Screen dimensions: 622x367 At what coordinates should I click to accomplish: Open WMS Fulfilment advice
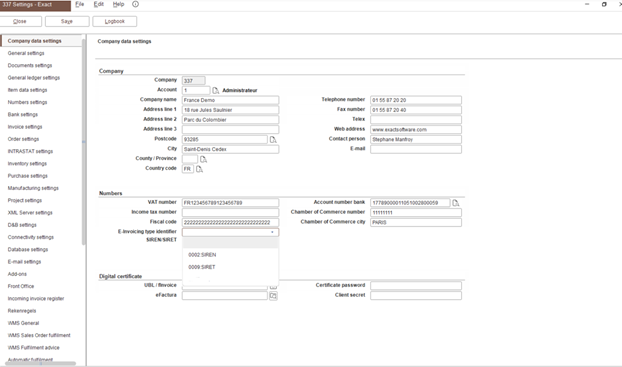click(34, 348)
